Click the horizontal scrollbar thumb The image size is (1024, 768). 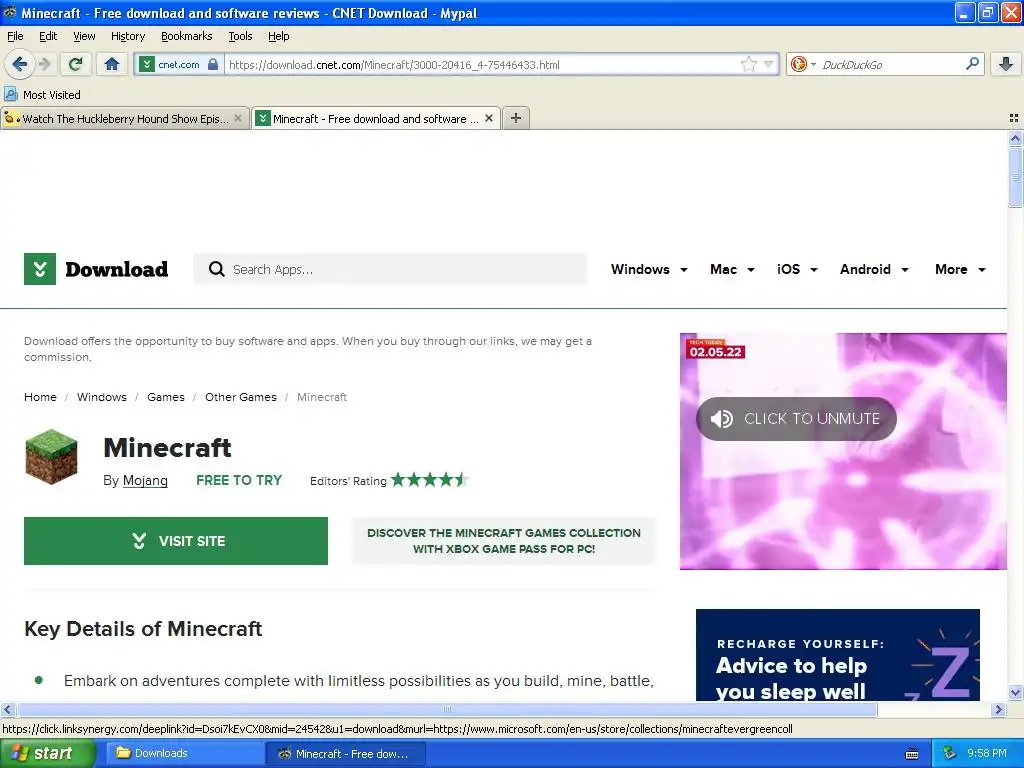(447, 709)
